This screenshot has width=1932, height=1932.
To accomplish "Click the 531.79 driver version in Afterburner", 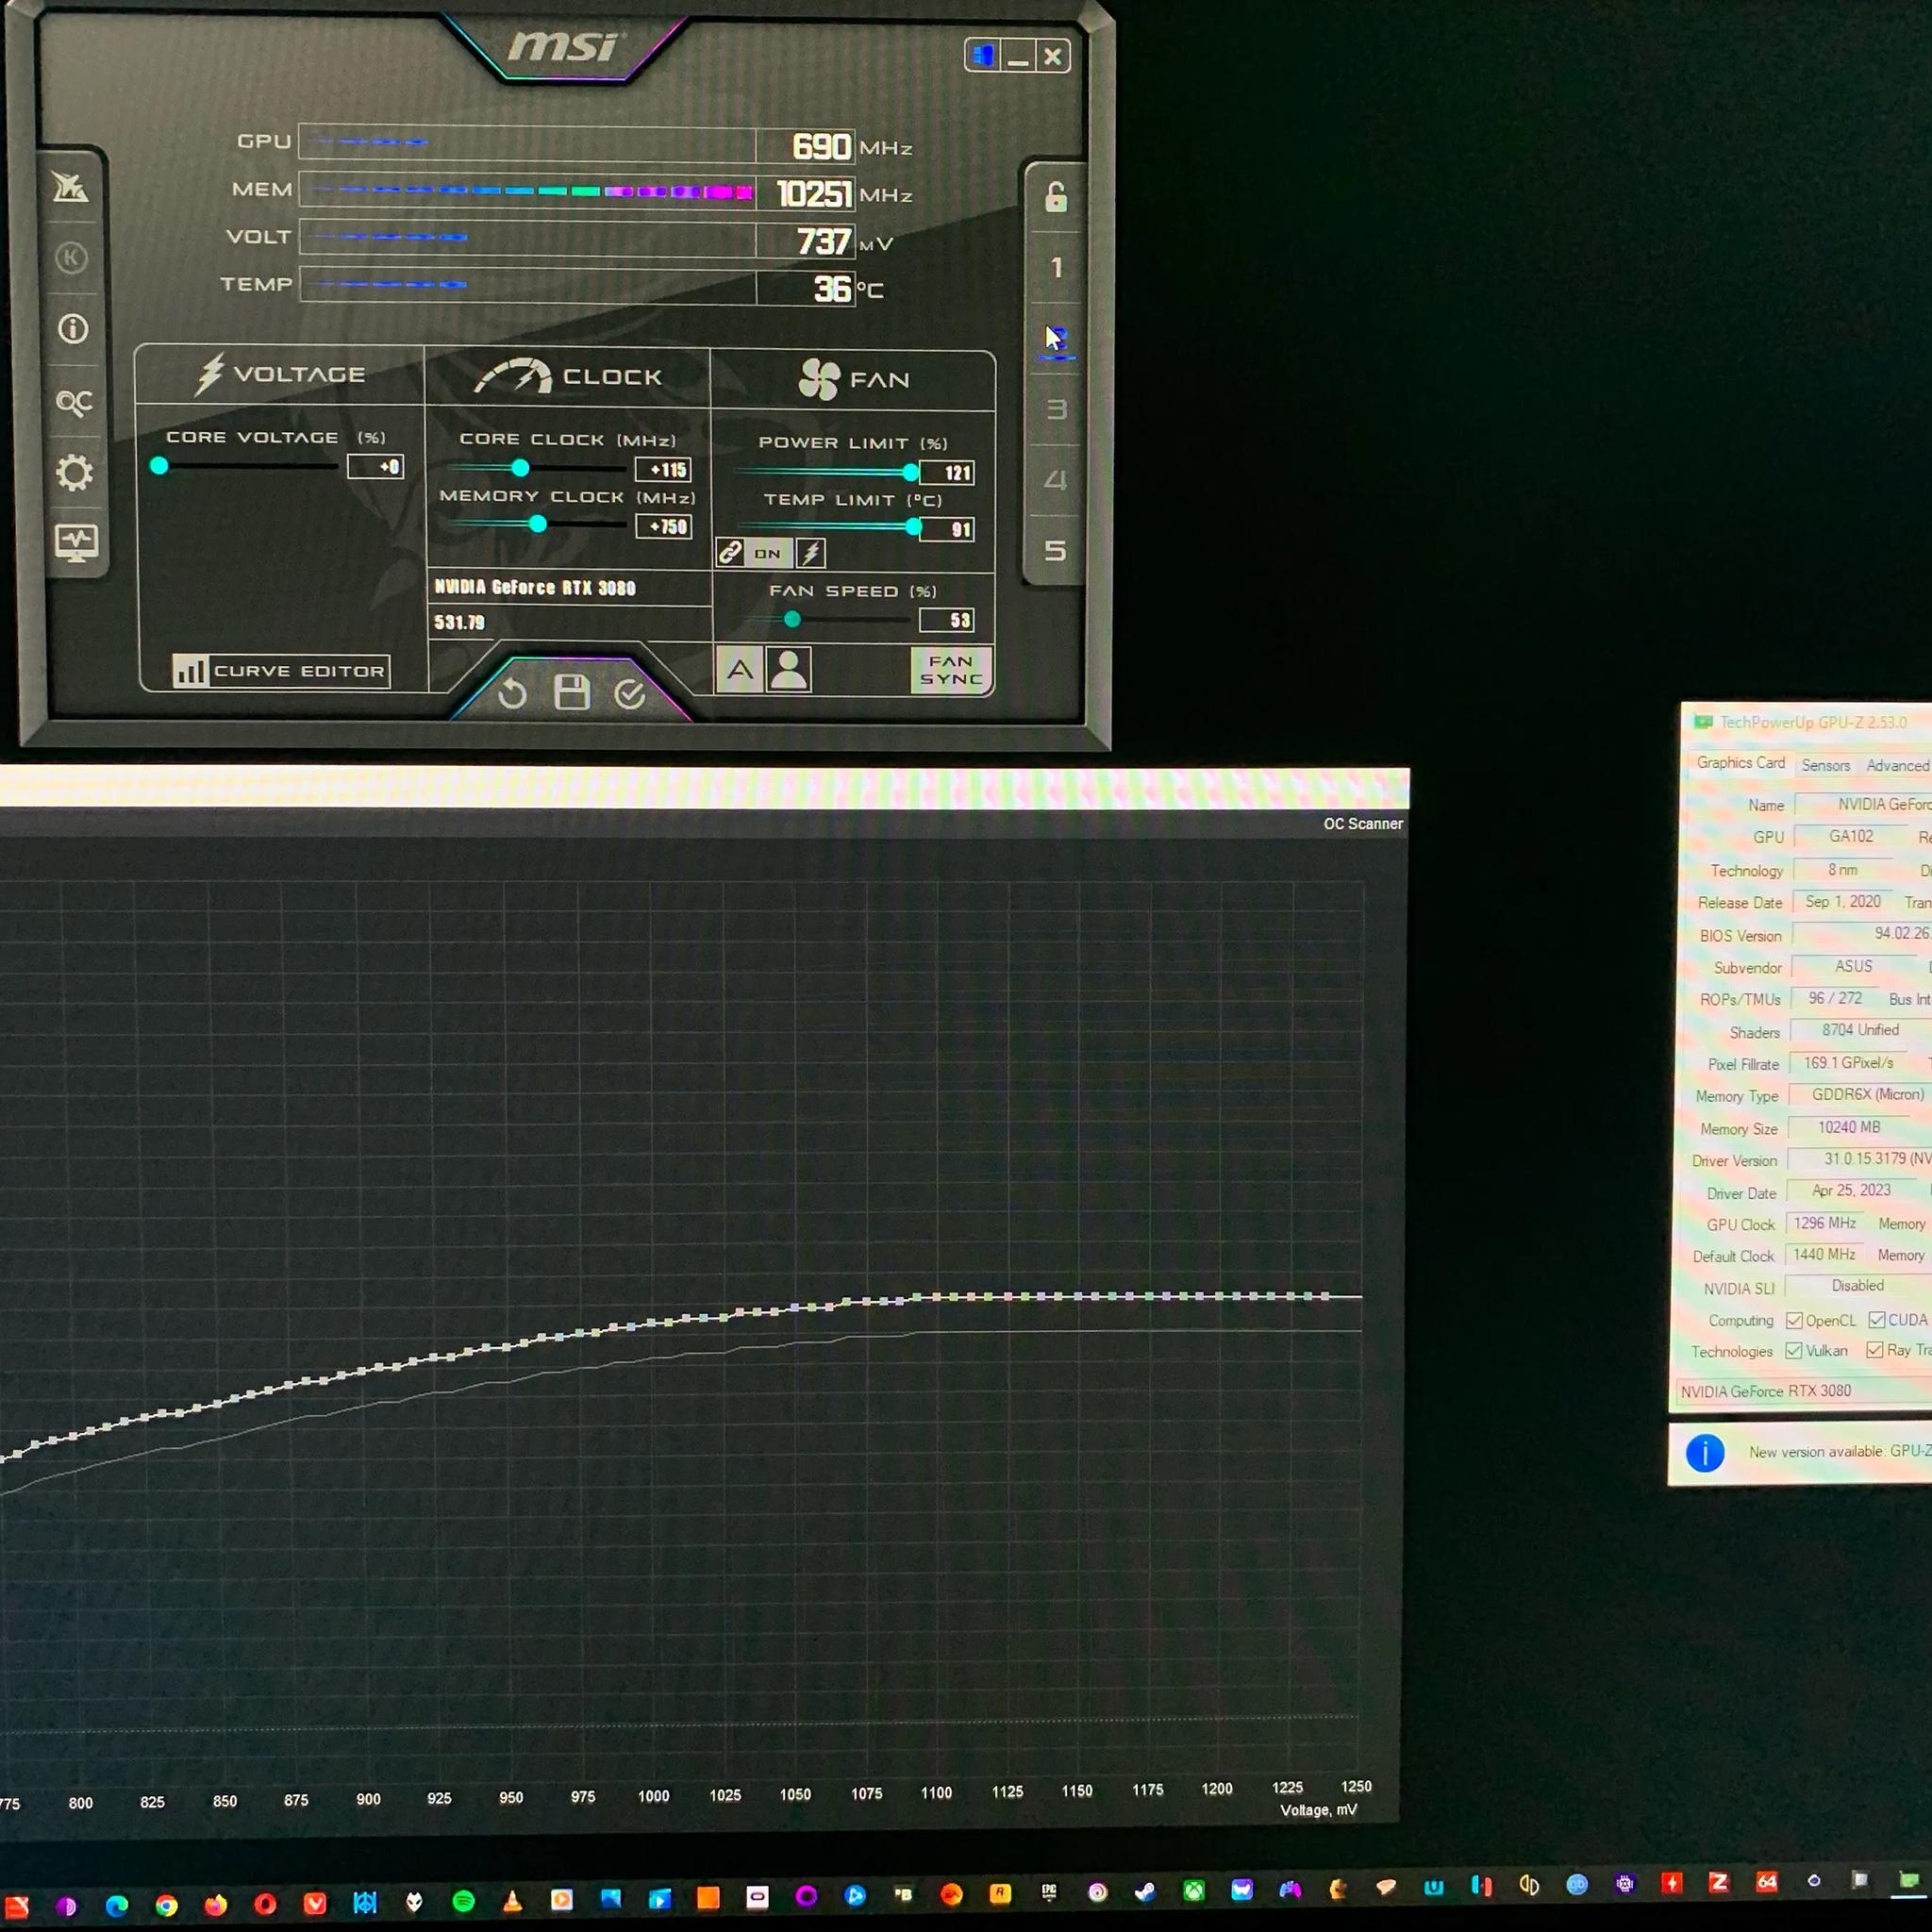I will pyautogui.click(x=459, y=622).
